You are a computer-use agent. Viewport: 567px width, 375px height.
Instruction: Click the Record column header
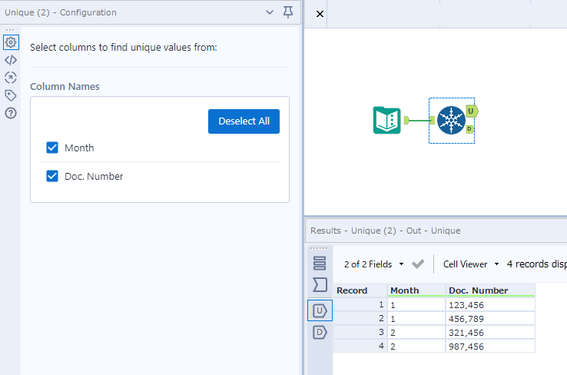(360, 291)
